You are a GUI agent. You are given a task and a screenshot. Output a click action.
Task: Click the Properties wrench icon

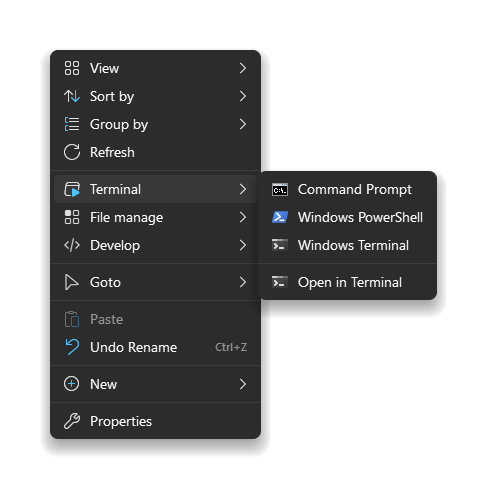[72, 421]
